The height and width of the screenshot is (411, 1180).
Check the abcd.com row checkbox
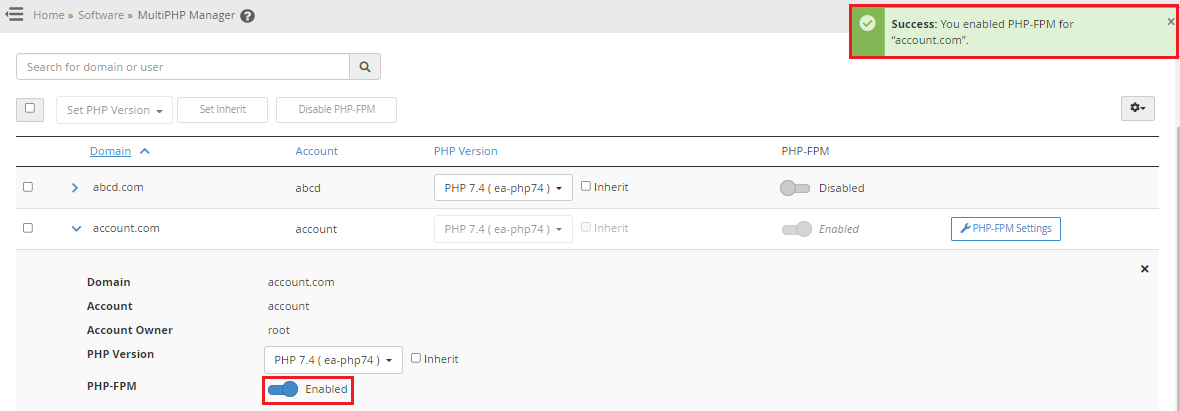28,187
